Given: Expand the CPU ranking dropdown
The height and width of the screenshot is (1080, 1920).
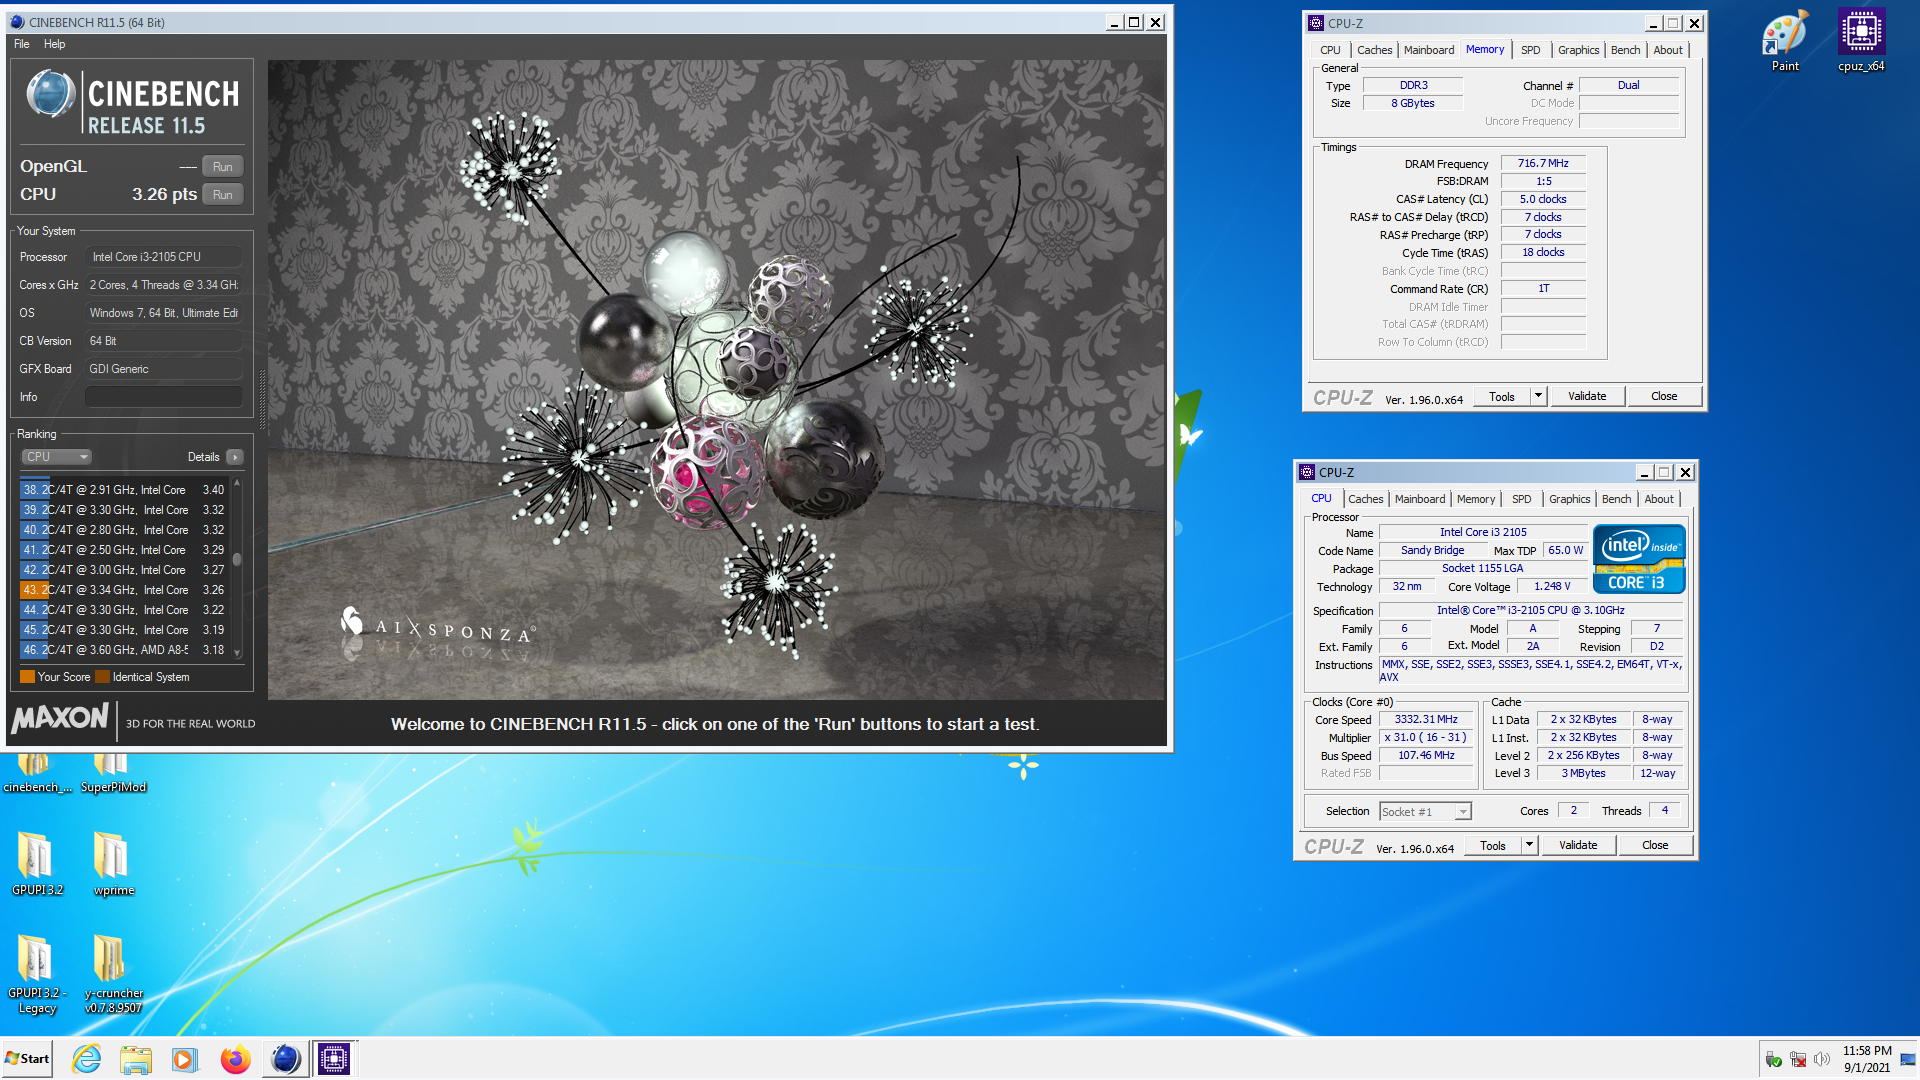Looking at the screenshot, I should coord(57,457).
